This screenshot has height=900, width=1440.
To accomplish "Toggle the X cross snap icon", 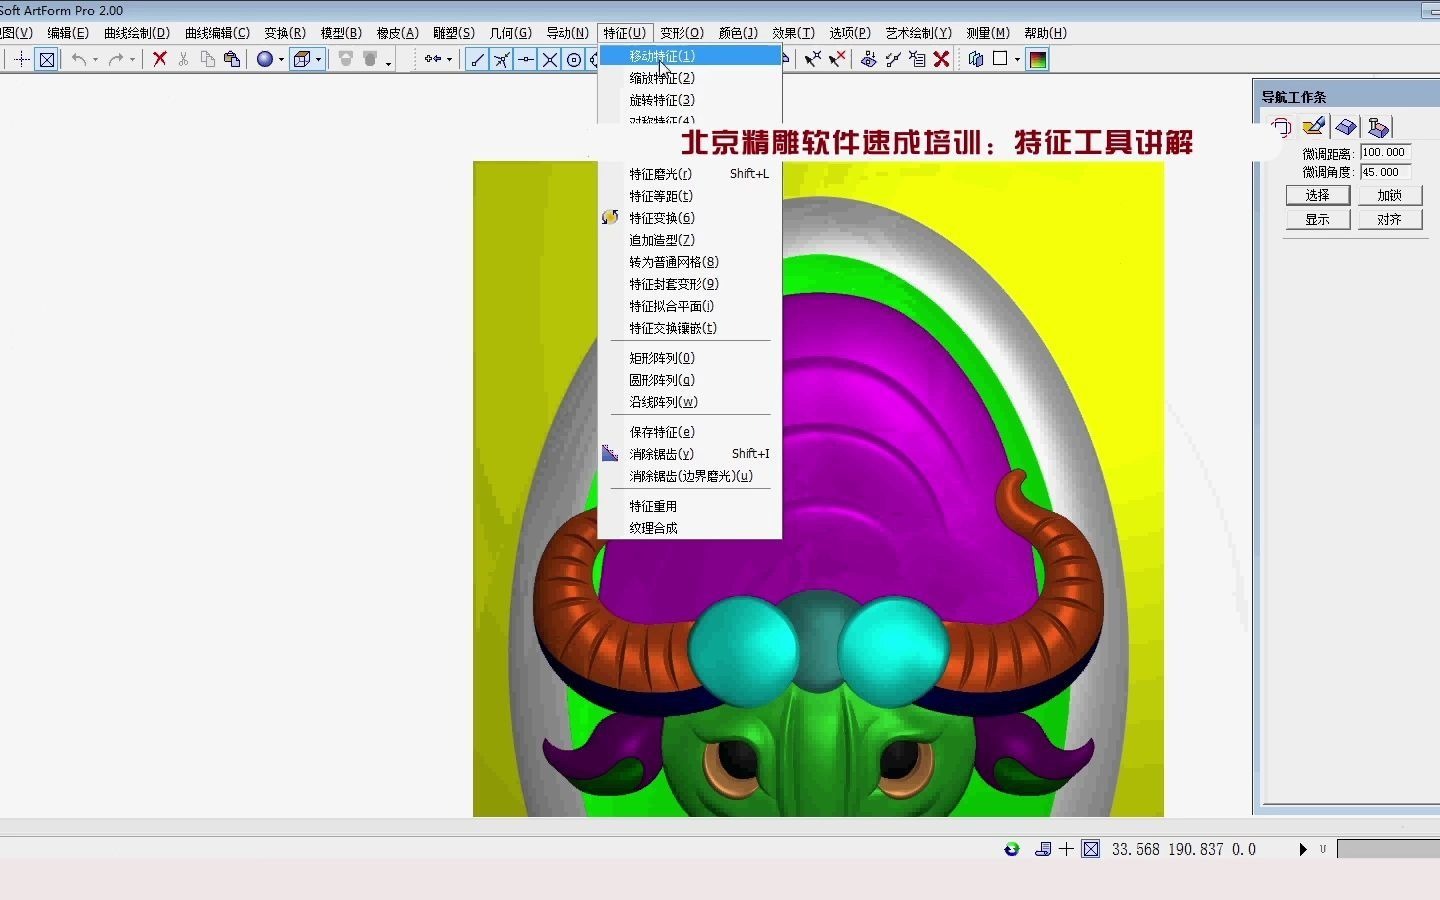I will pyautogui.click(x=550, y=59).
